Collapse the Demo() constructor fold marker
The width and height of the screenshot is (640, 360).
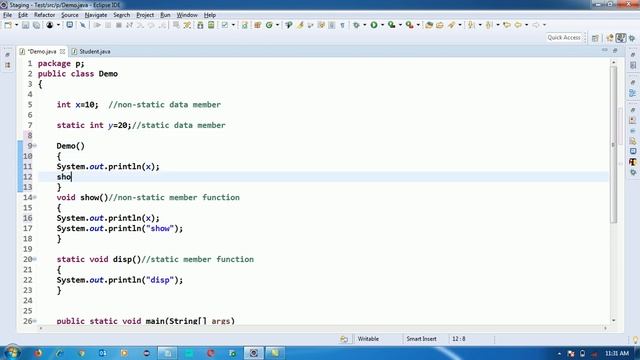pyautogui.click(x=35, y=146)
